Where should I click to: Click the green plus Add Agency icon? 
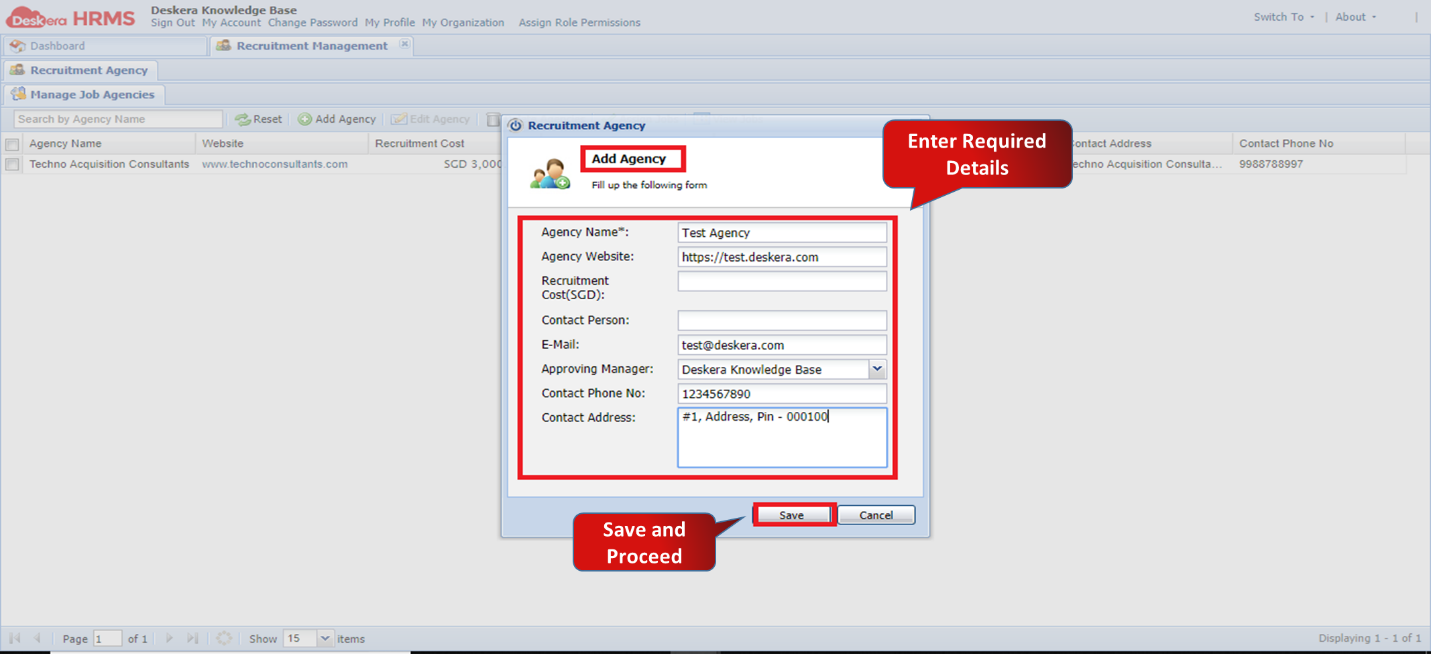(305, 119)
